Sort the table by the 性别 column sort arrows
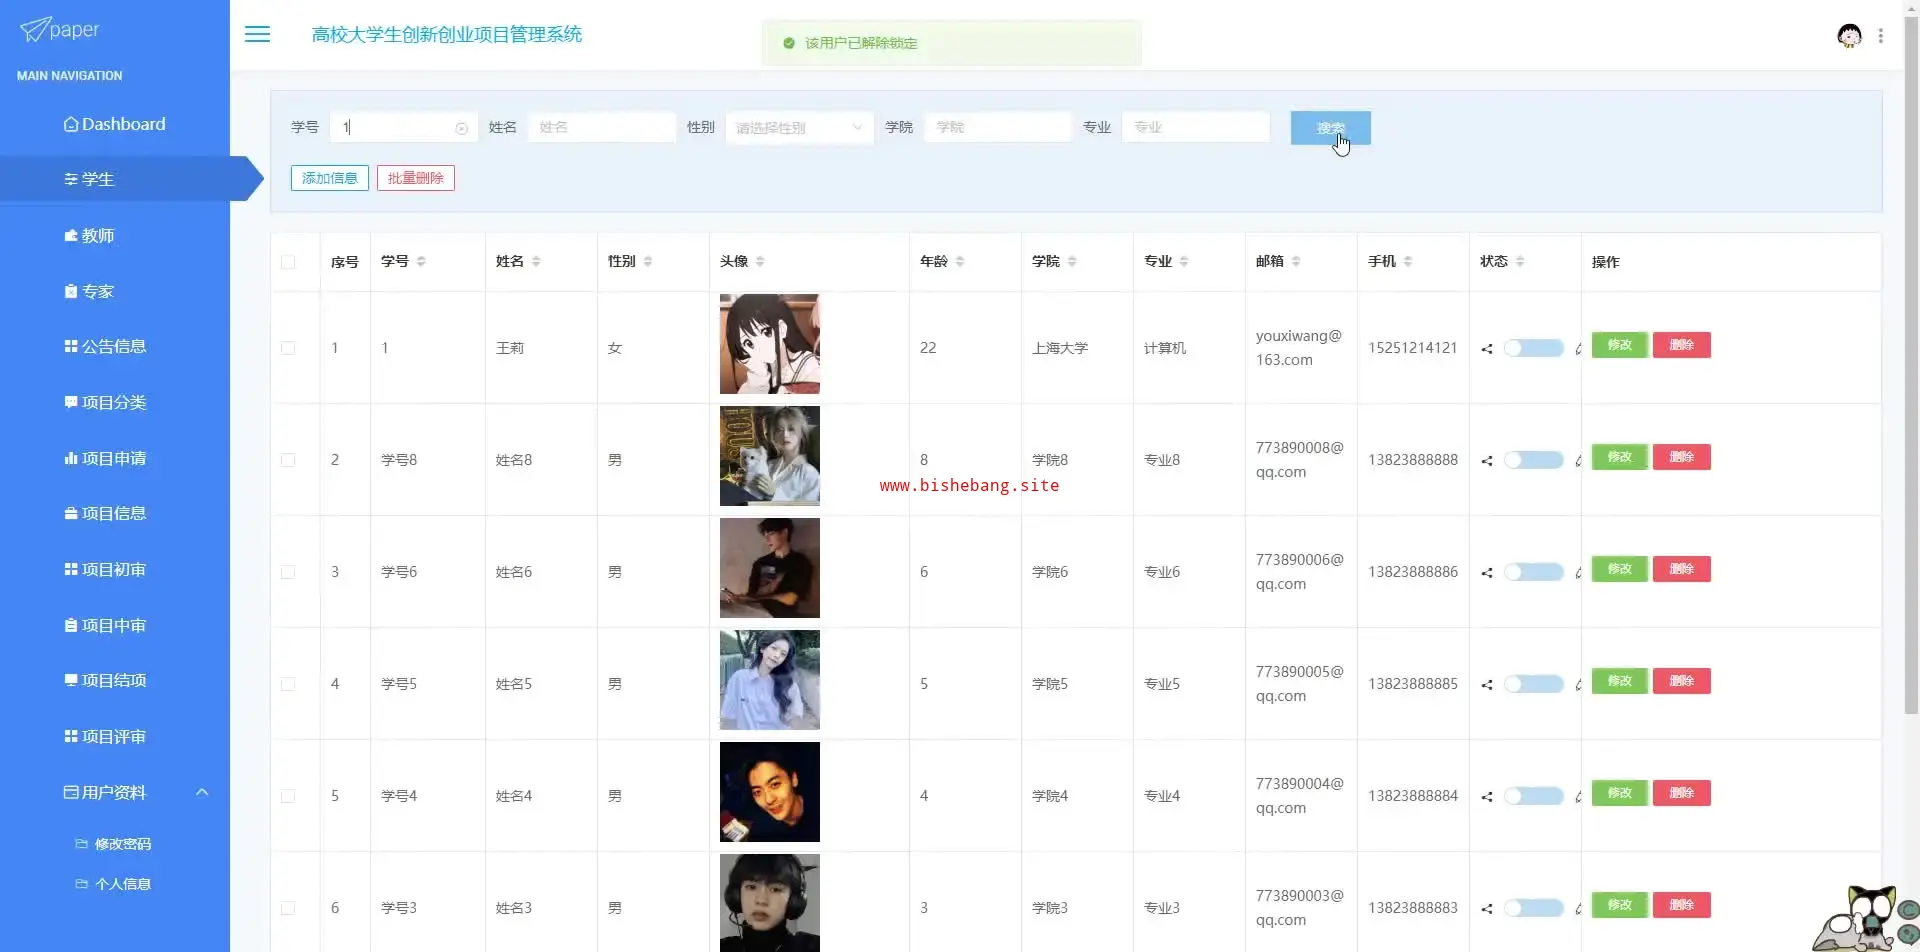The width and height of the screenshot is (1920, 952). pos(648,261)
